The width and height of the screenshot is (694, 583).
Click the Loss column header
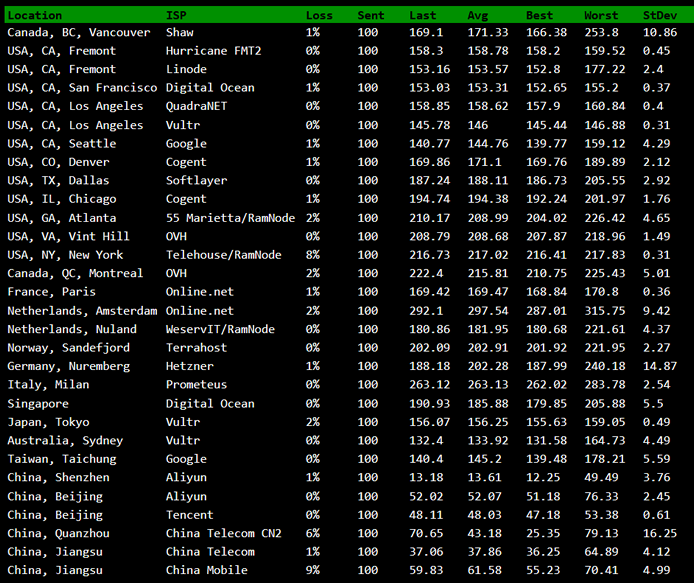click(319, 15)
